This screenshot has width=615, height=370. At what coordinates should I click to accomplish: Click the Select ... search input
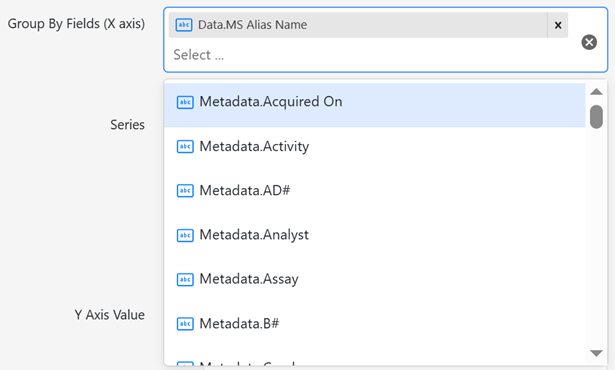(373, 55)
